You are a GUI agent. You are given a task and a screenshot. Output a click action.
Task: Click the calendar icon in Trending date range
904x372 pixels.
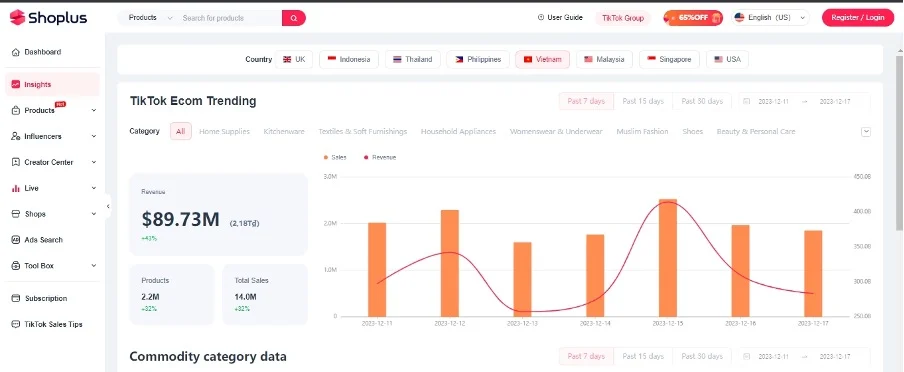pos(747,102)
